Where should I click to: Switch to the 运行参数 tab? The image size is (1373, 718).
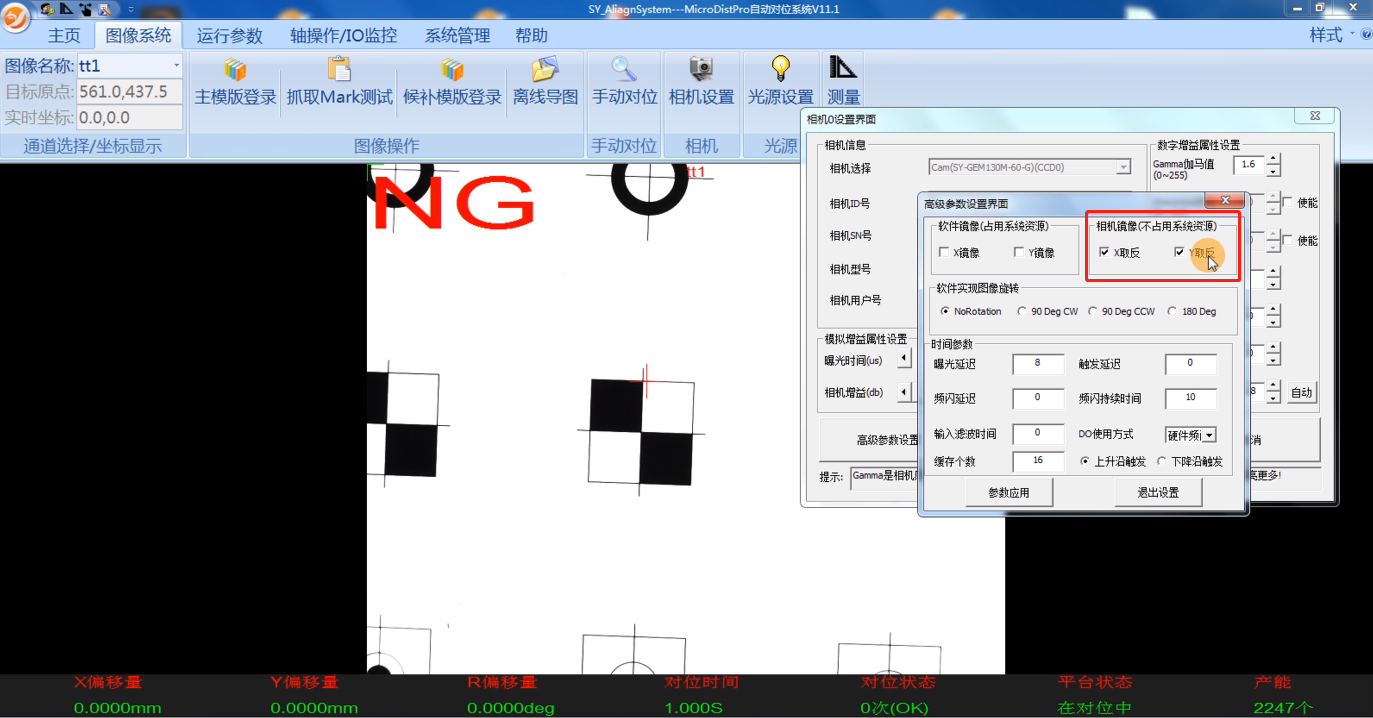(229, 36)
